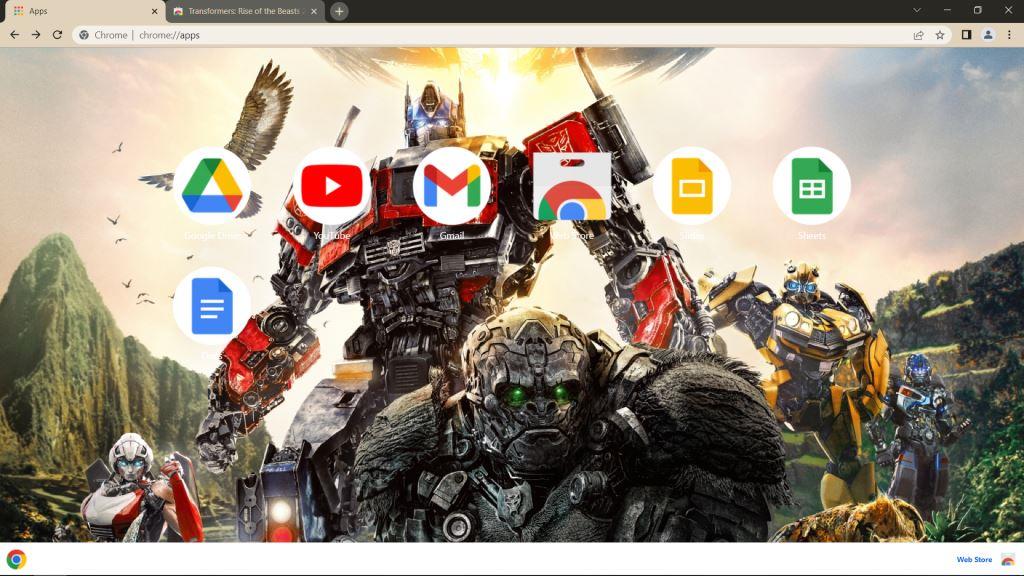Open the Chrome profile menu
The image size is (1024, 576).
(988, 35)
